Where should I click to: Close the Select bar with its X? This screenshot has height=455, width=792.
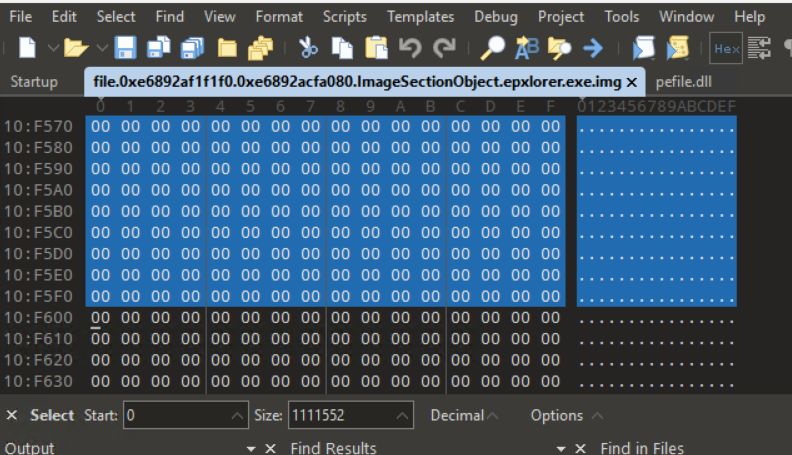coord(12,415)
